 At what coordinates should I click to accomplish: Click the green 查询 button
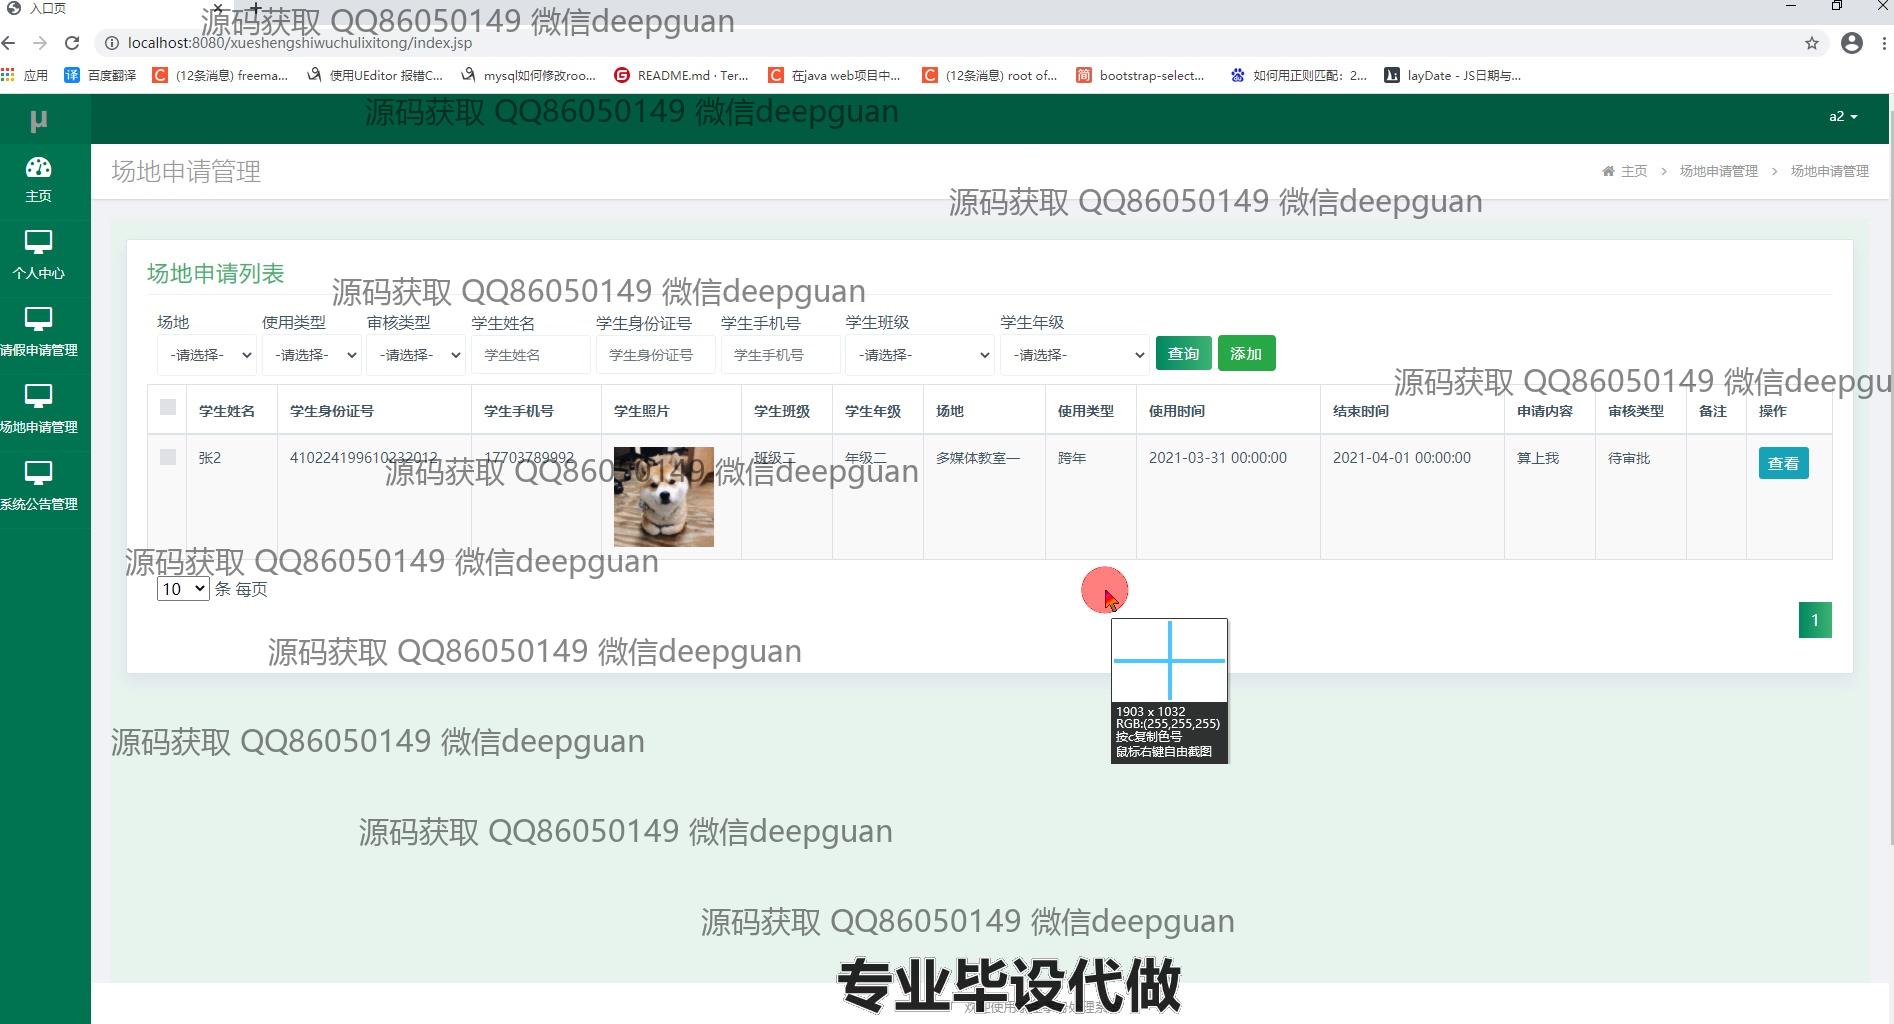(x=1183, y=354)
